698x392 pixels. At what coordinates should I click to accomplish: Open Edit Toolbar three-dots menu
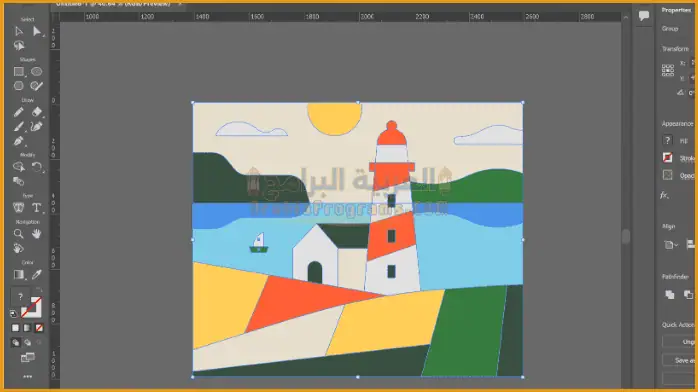pyautogui.click(x=28, y=376)
